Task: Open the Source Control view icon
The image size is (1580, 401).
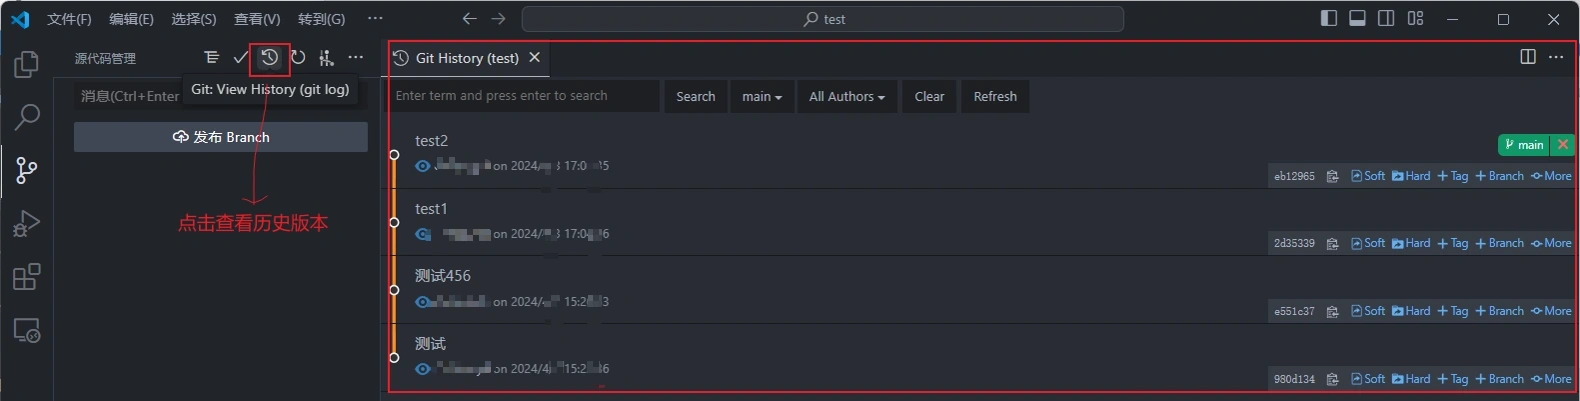Action: point(27,170)
